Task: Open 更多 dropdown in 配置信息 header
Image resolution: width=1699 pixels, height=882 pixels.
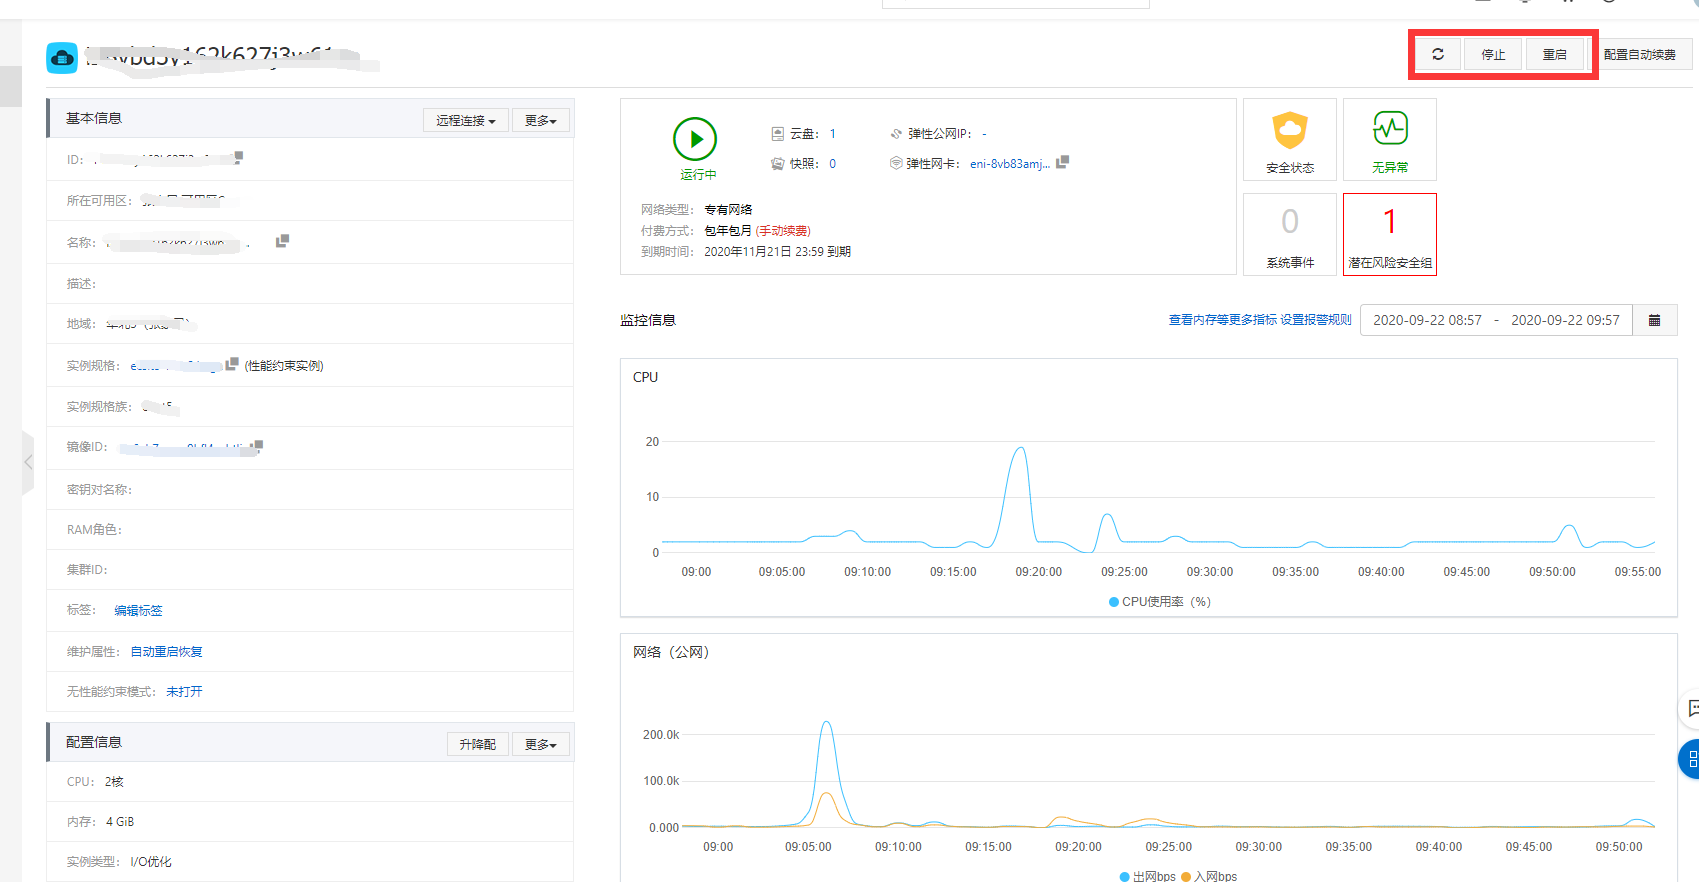Action: (541, 744)
